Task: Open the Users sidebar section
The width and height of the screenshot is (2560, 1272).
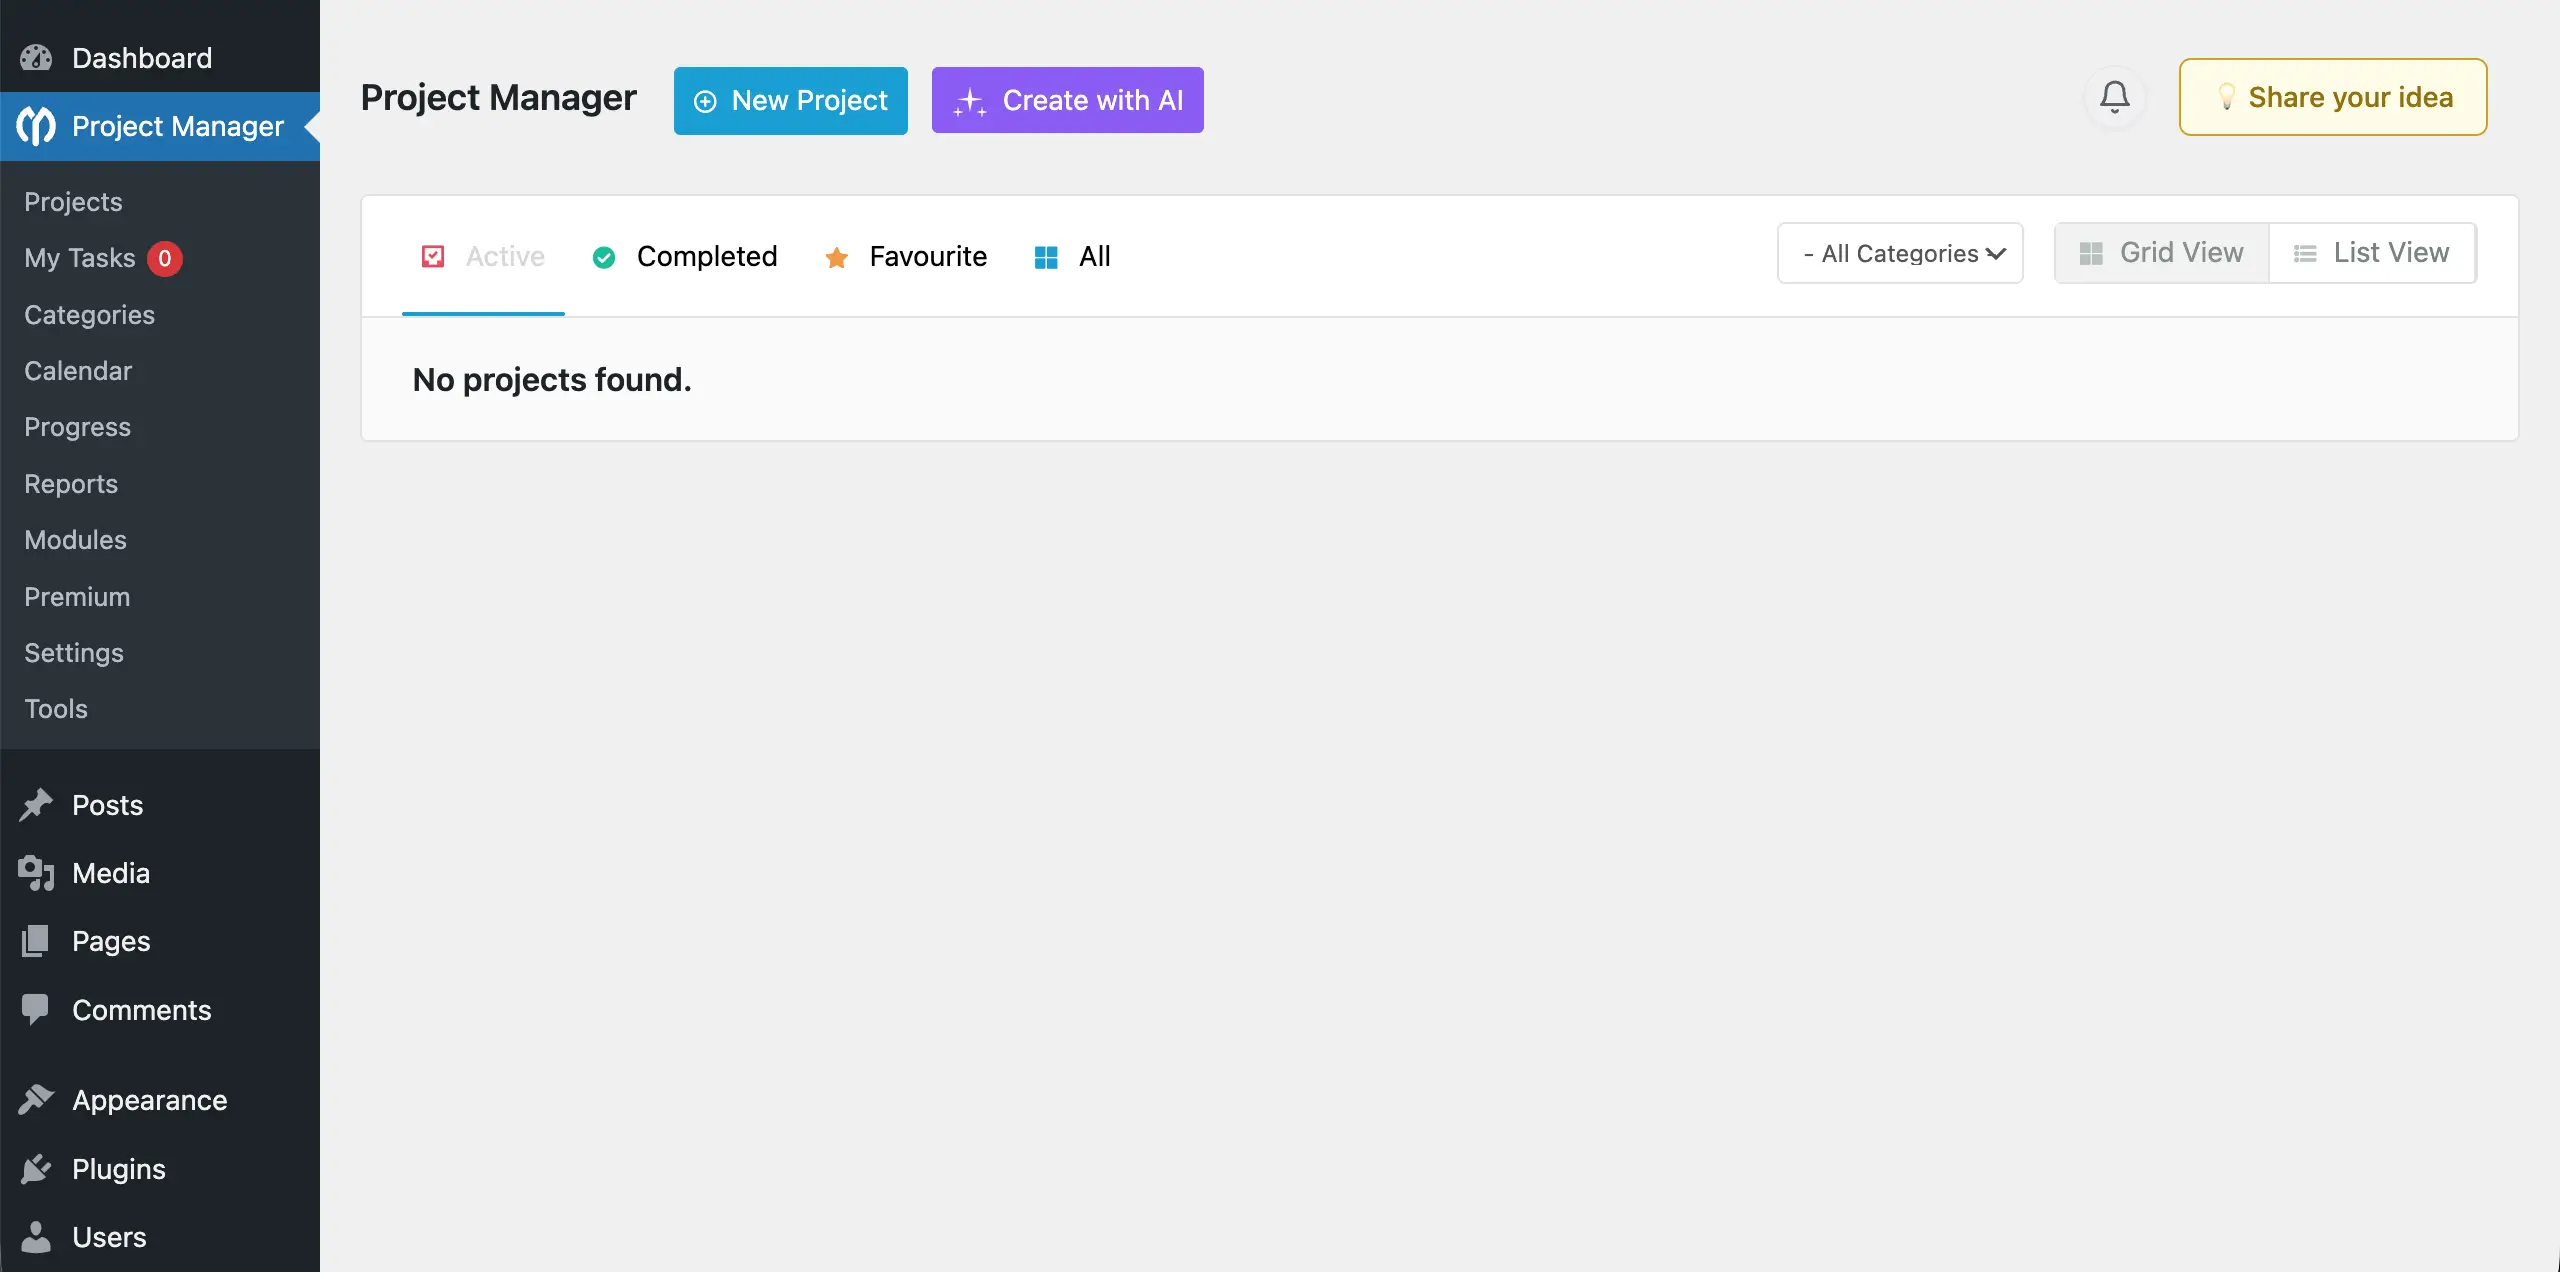Action: coord(107,1236)
